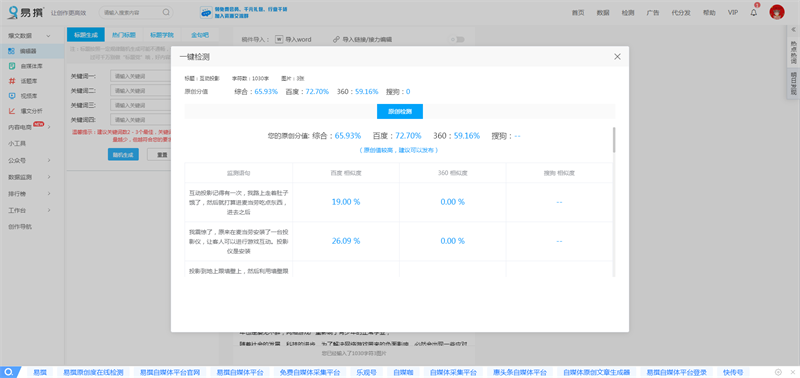Open 小工具 in sidebar
800x378 pixels.
pyautogui.click(x=17, y=144)
